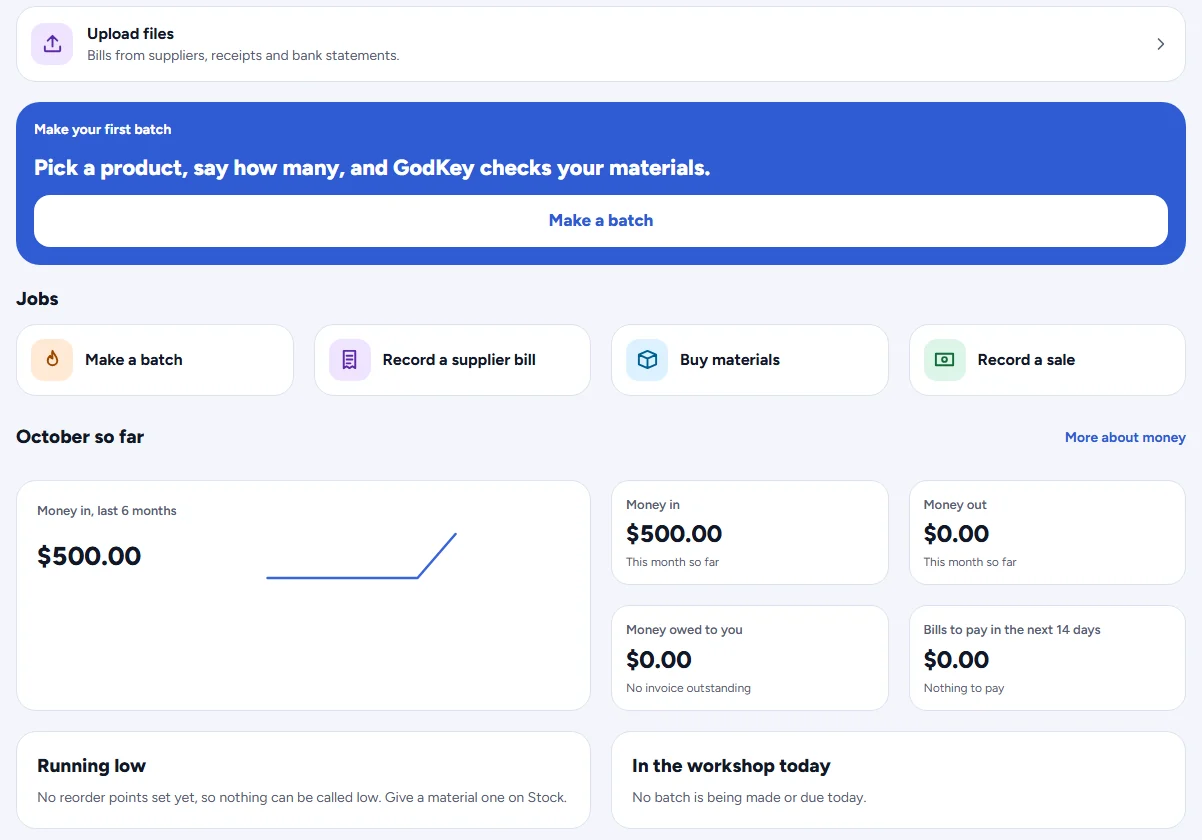Click the 'Pick a product' banner headline
This screenshot has height=840, width=1202.
click(372, 168)
